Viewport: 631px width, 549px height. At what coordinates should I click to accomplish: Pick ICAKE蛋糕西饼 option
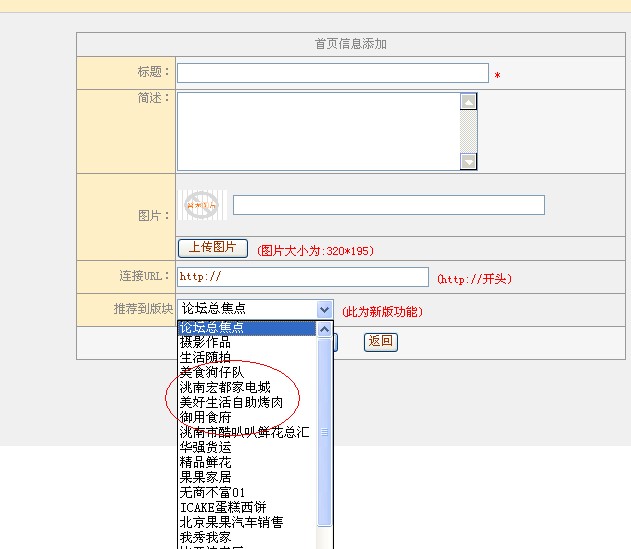[x=247, y=507]
